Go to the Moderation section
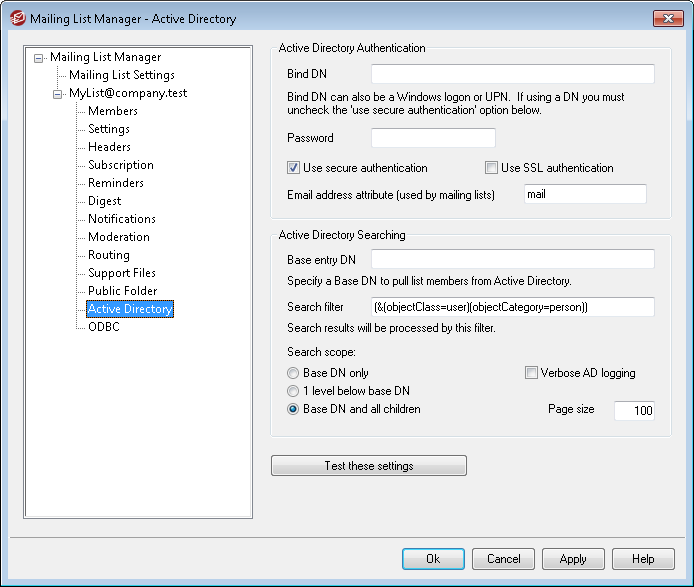 pos(118,237)
